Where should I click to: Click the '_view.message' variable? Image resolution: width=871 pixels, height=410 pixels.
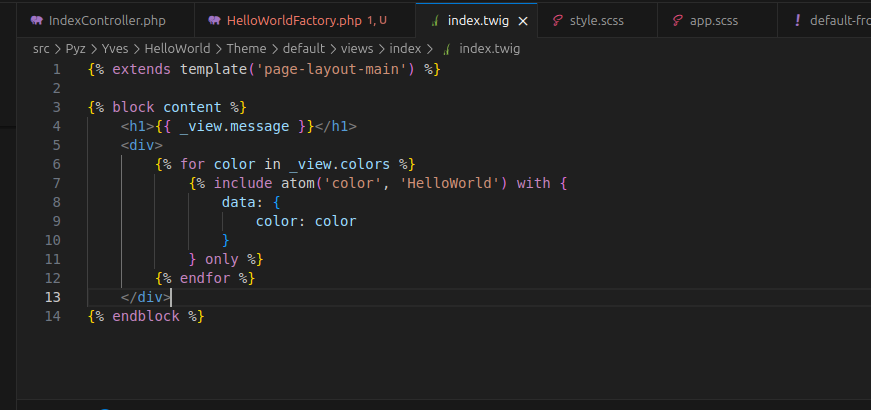[234, 127]
